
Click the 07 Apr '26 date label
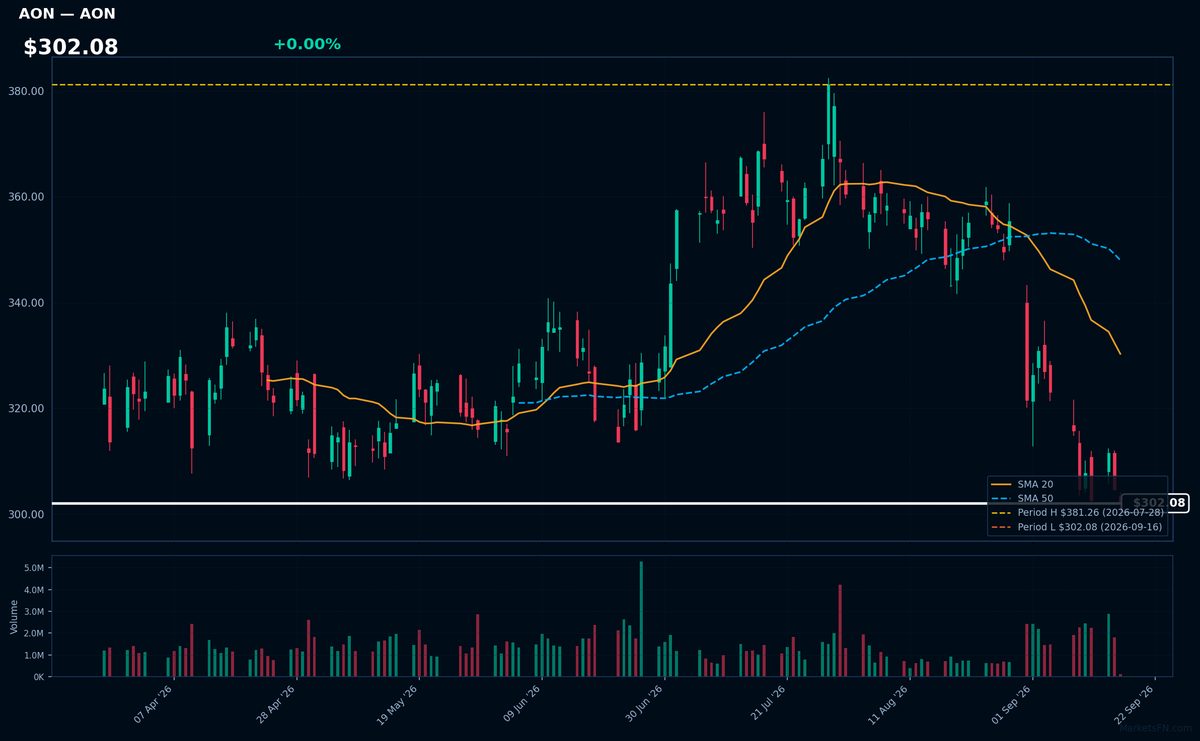point(153,703)
